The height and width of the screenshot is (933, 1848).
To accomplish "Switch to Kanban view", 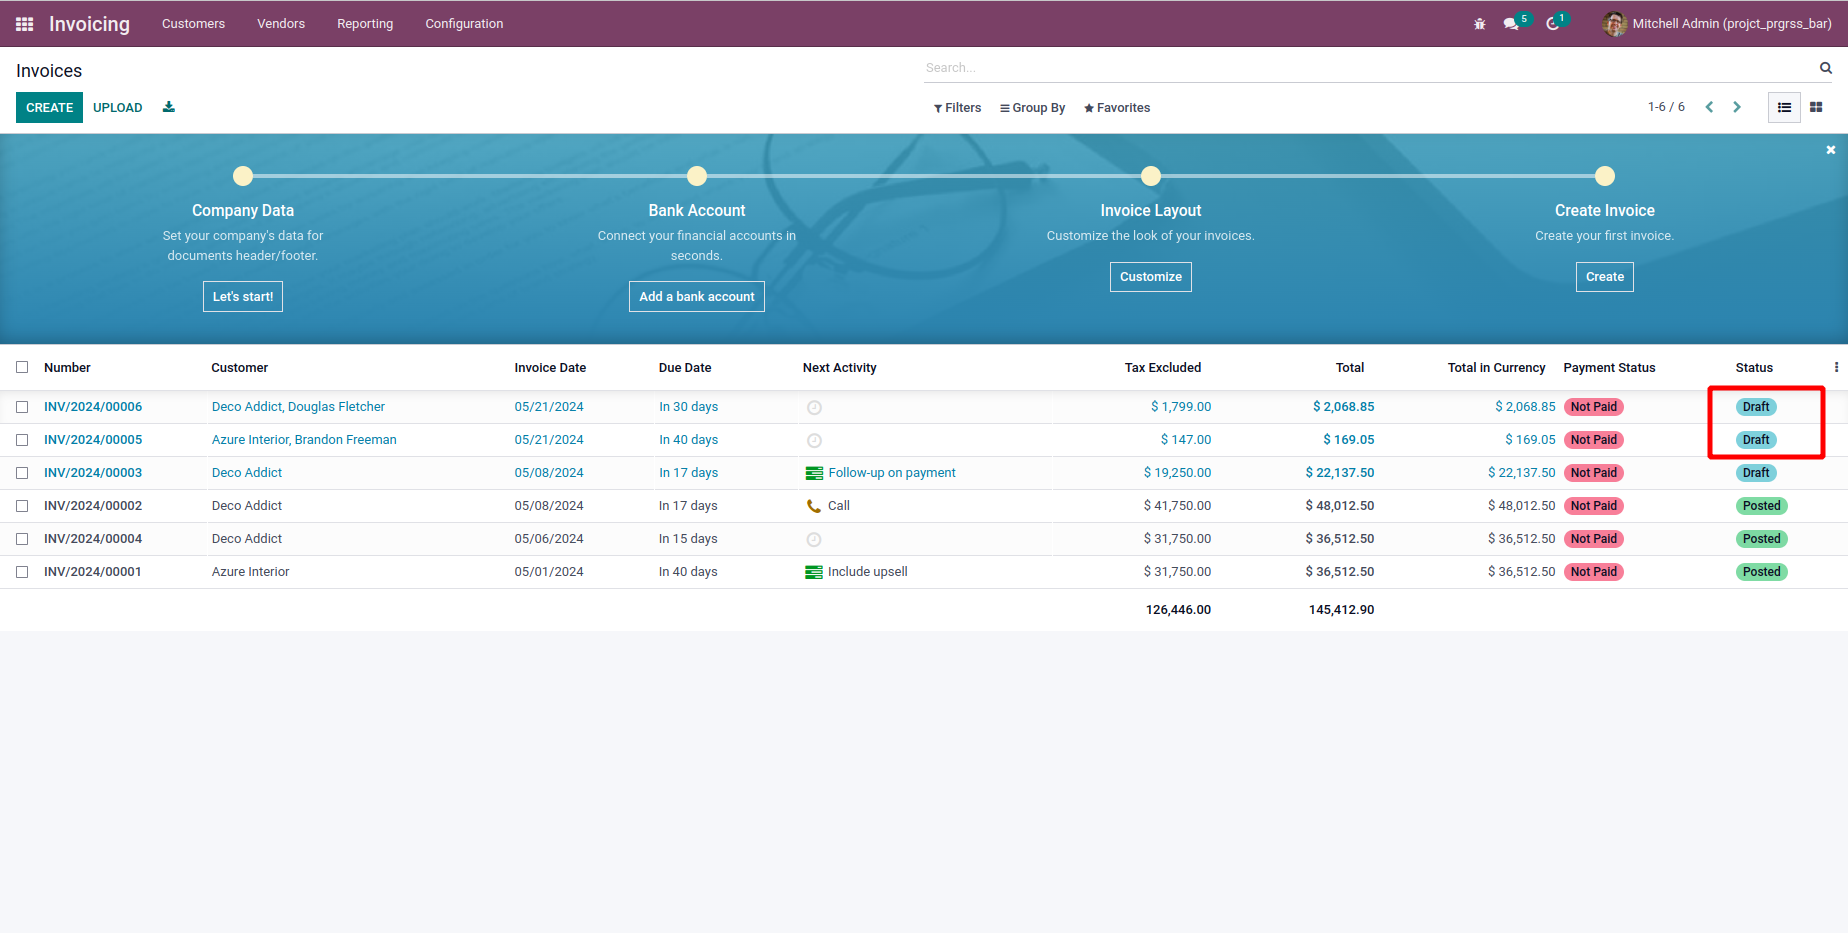I will coord(1816,107).
